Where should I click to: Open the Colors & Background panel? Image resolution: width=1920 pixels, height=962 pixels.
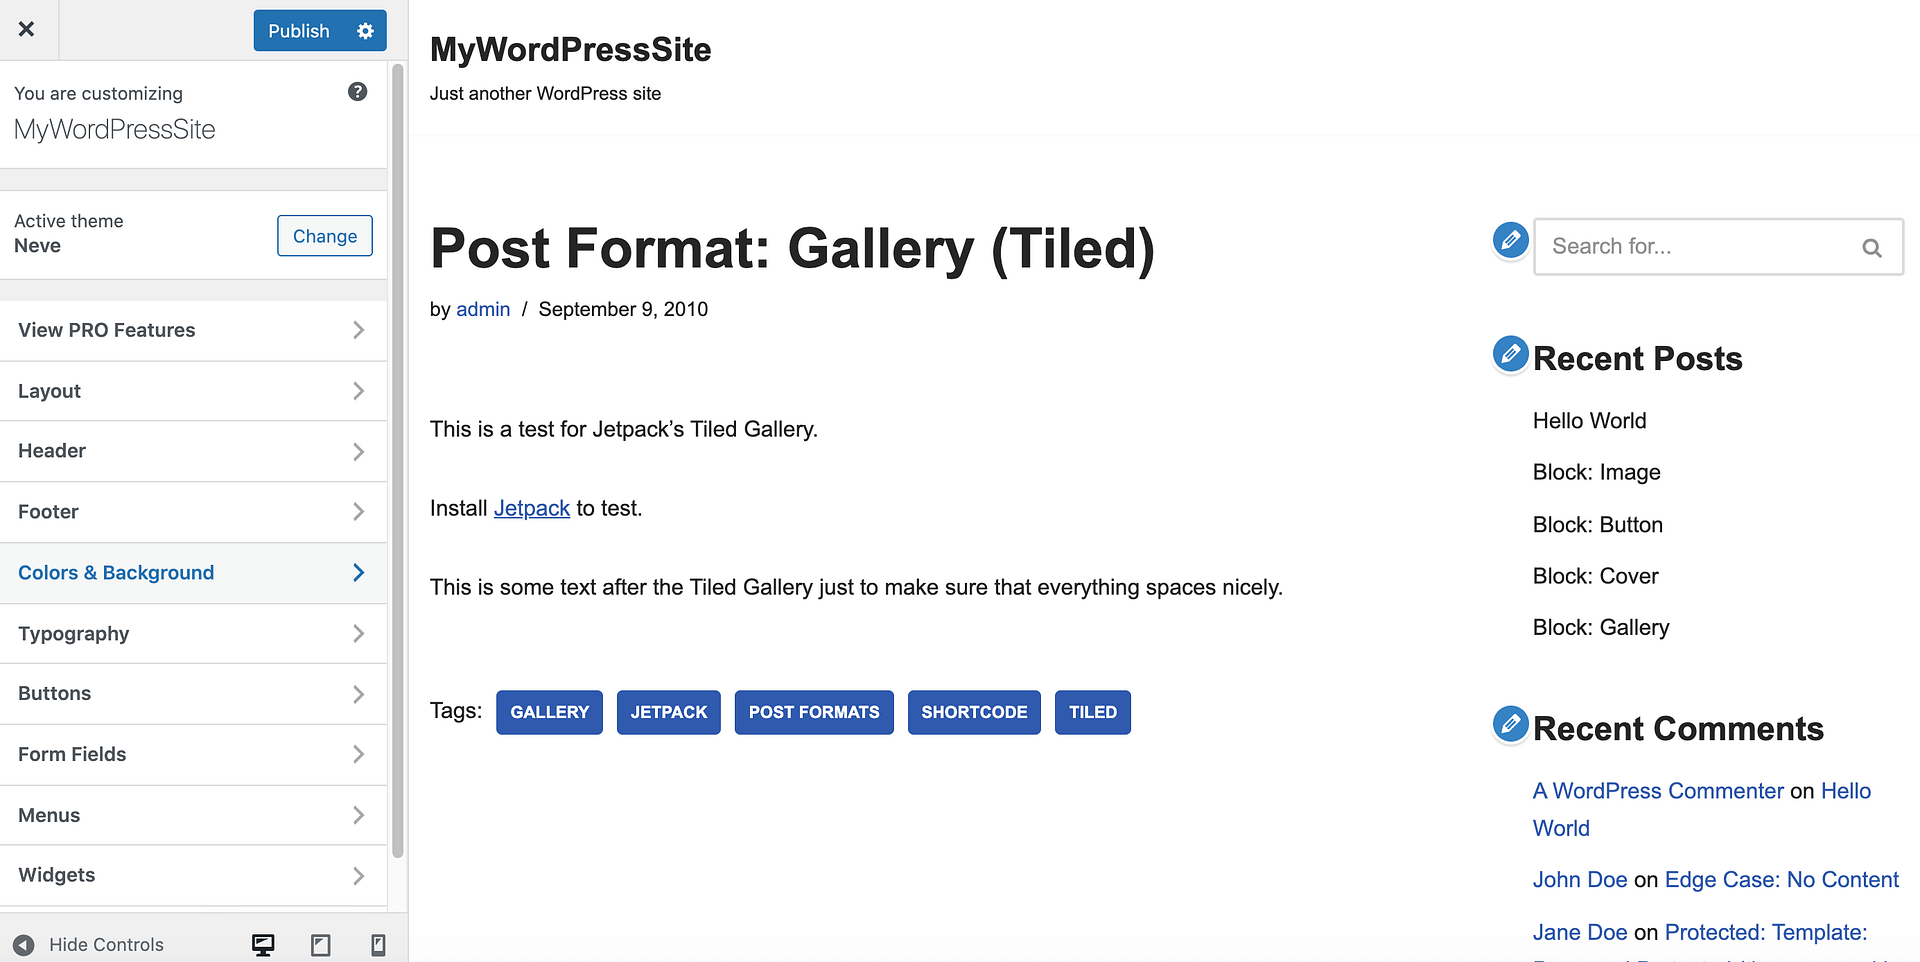(x=193, y=572)
